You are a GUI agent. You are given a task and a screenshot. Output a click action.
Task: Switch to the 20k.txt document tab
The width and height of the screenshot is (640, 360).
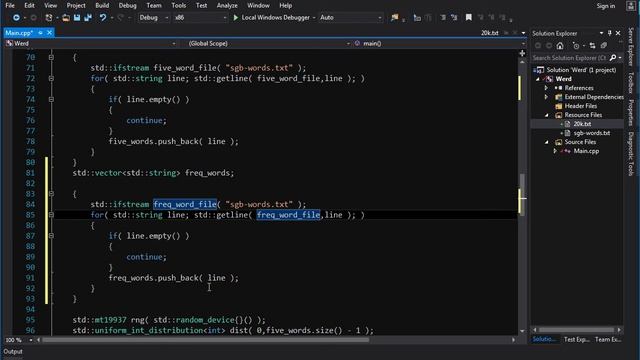pos(489,33)
